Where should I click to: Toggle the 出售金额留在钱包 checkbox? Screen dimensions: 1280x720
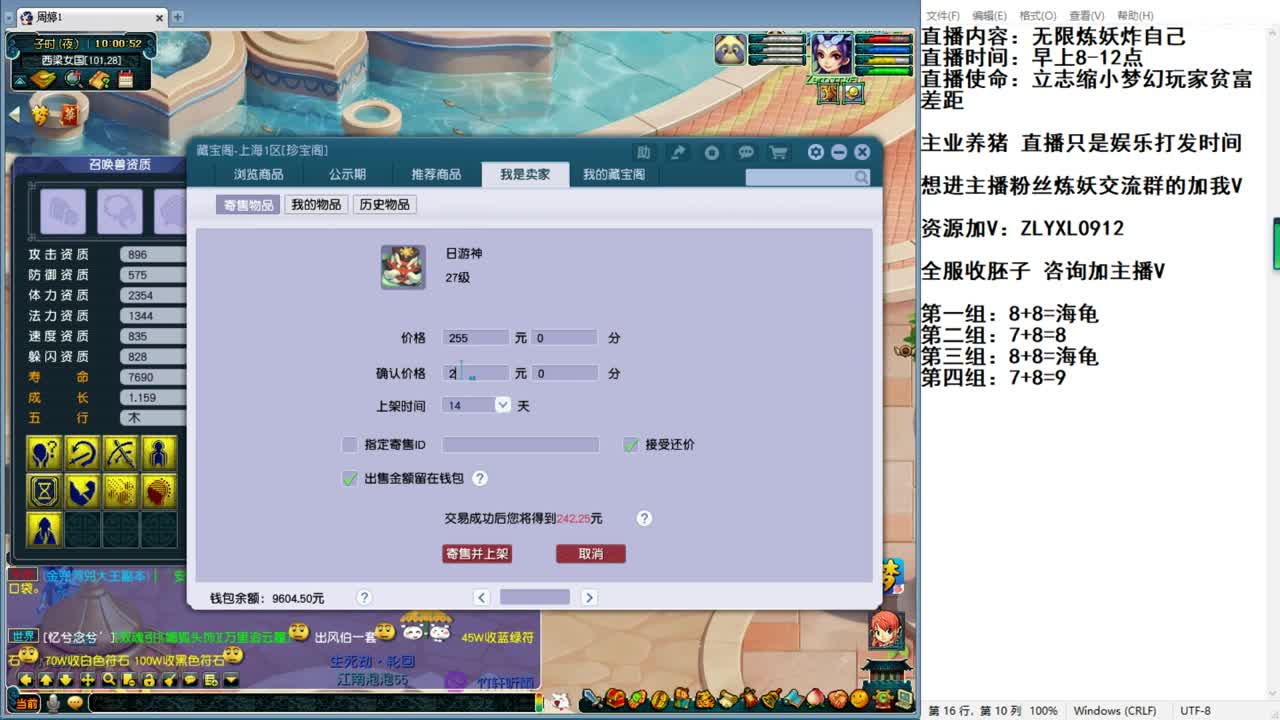[349, 479]
